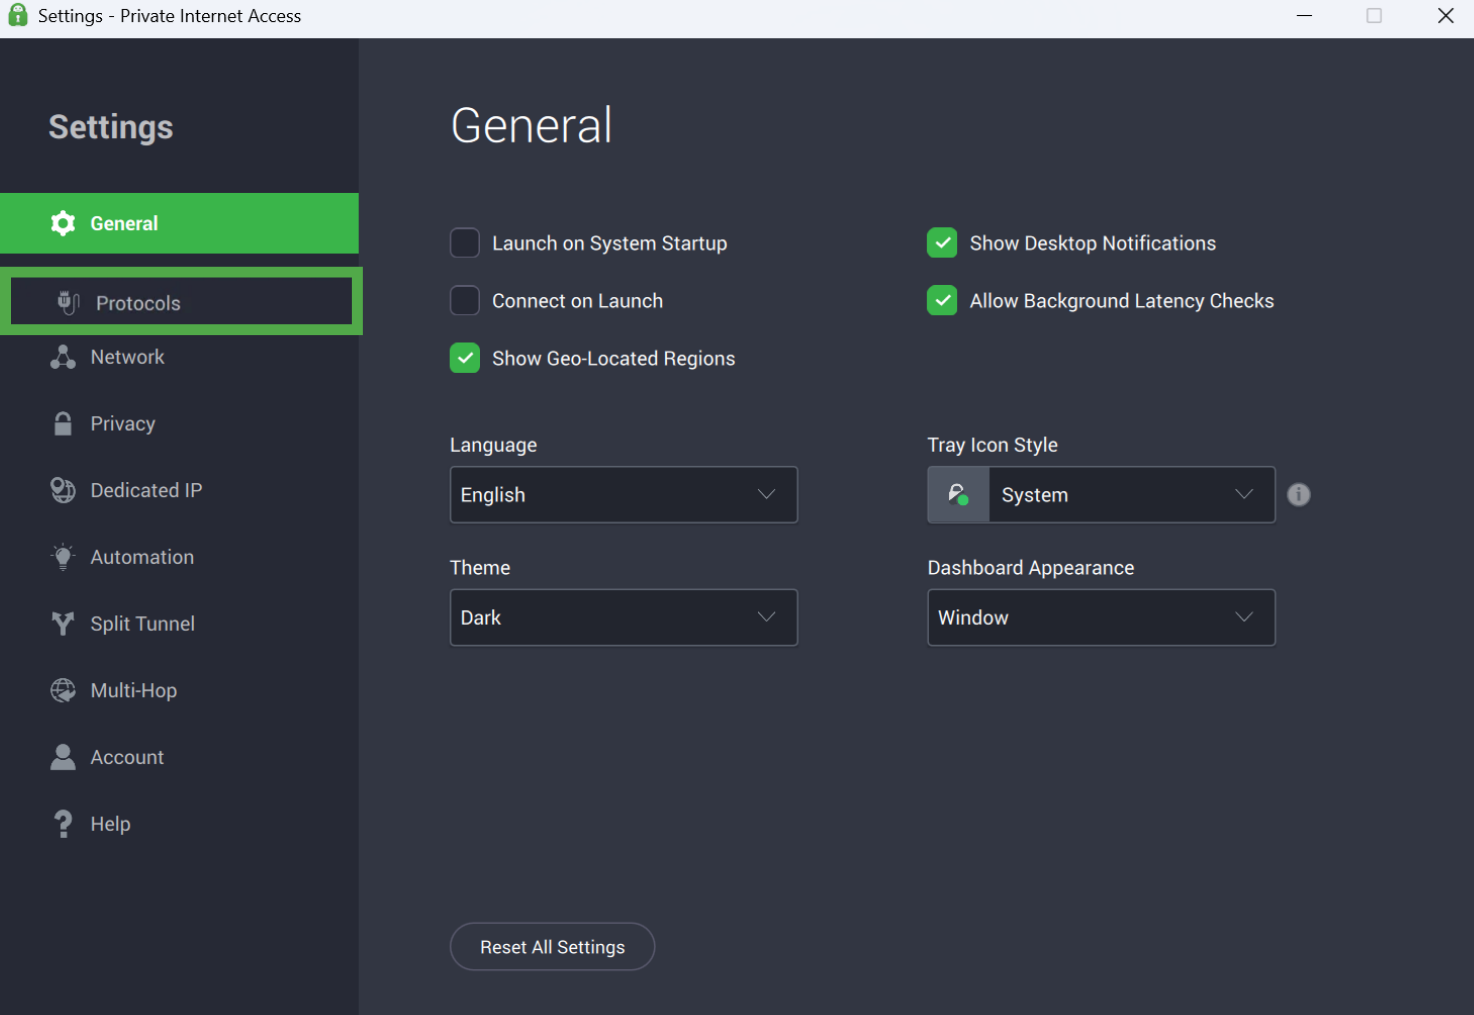Screen dimensions: 1474x1015
Task: Click the Reset All Settings button
Action: [x=552, y=946]
